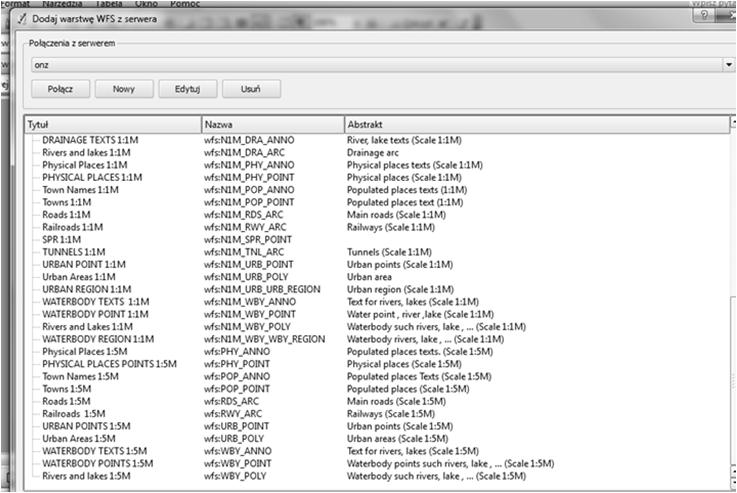Open the onz server connection dropdown
737x493 pixels.
point(728,64)
